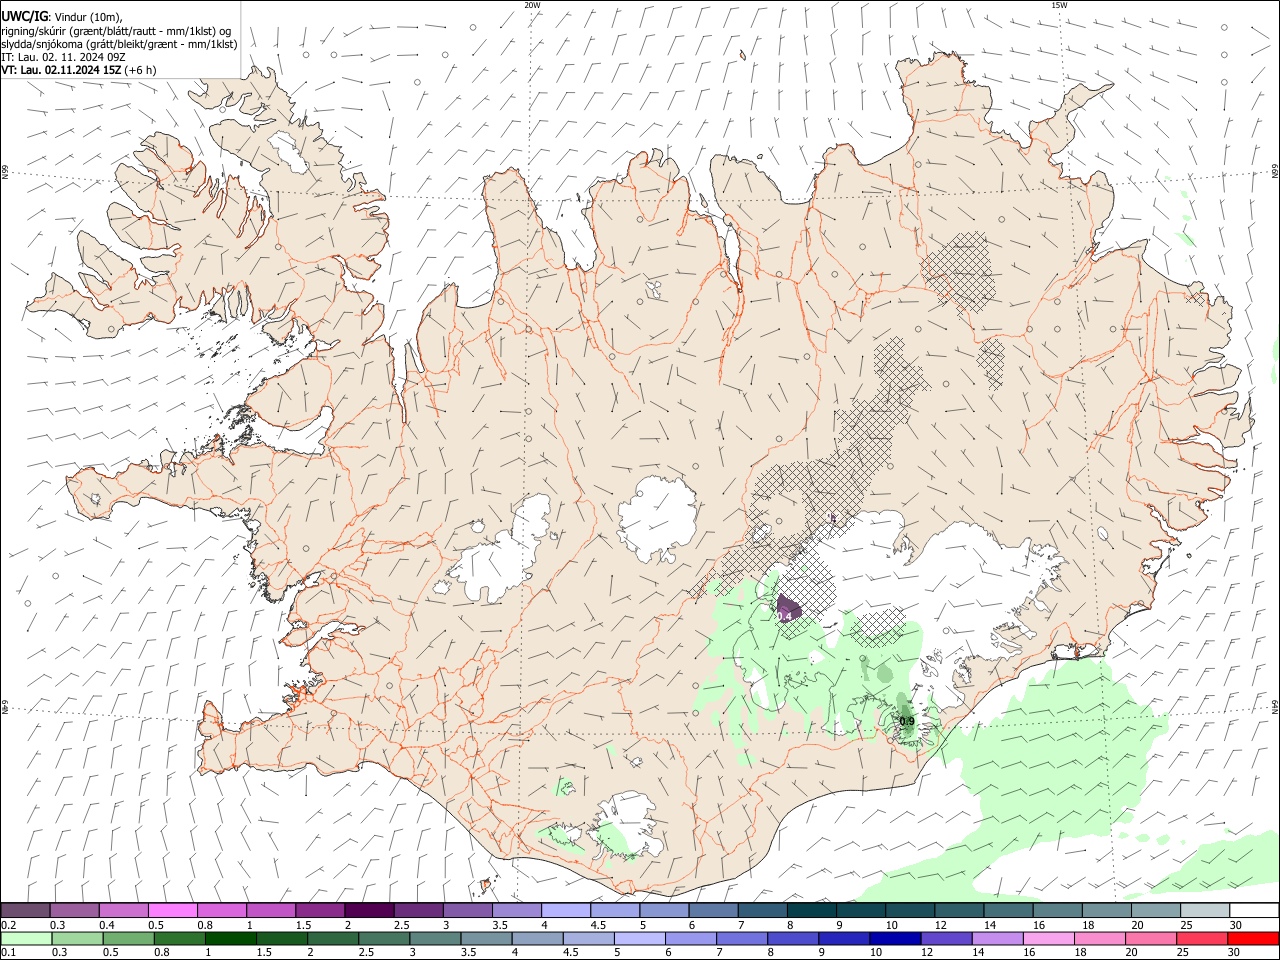Select the dark mauve 0.2 swatch in upper legend row
Image resolution: width=1280 pixels, height=960 pixels.
pos(25,911)
